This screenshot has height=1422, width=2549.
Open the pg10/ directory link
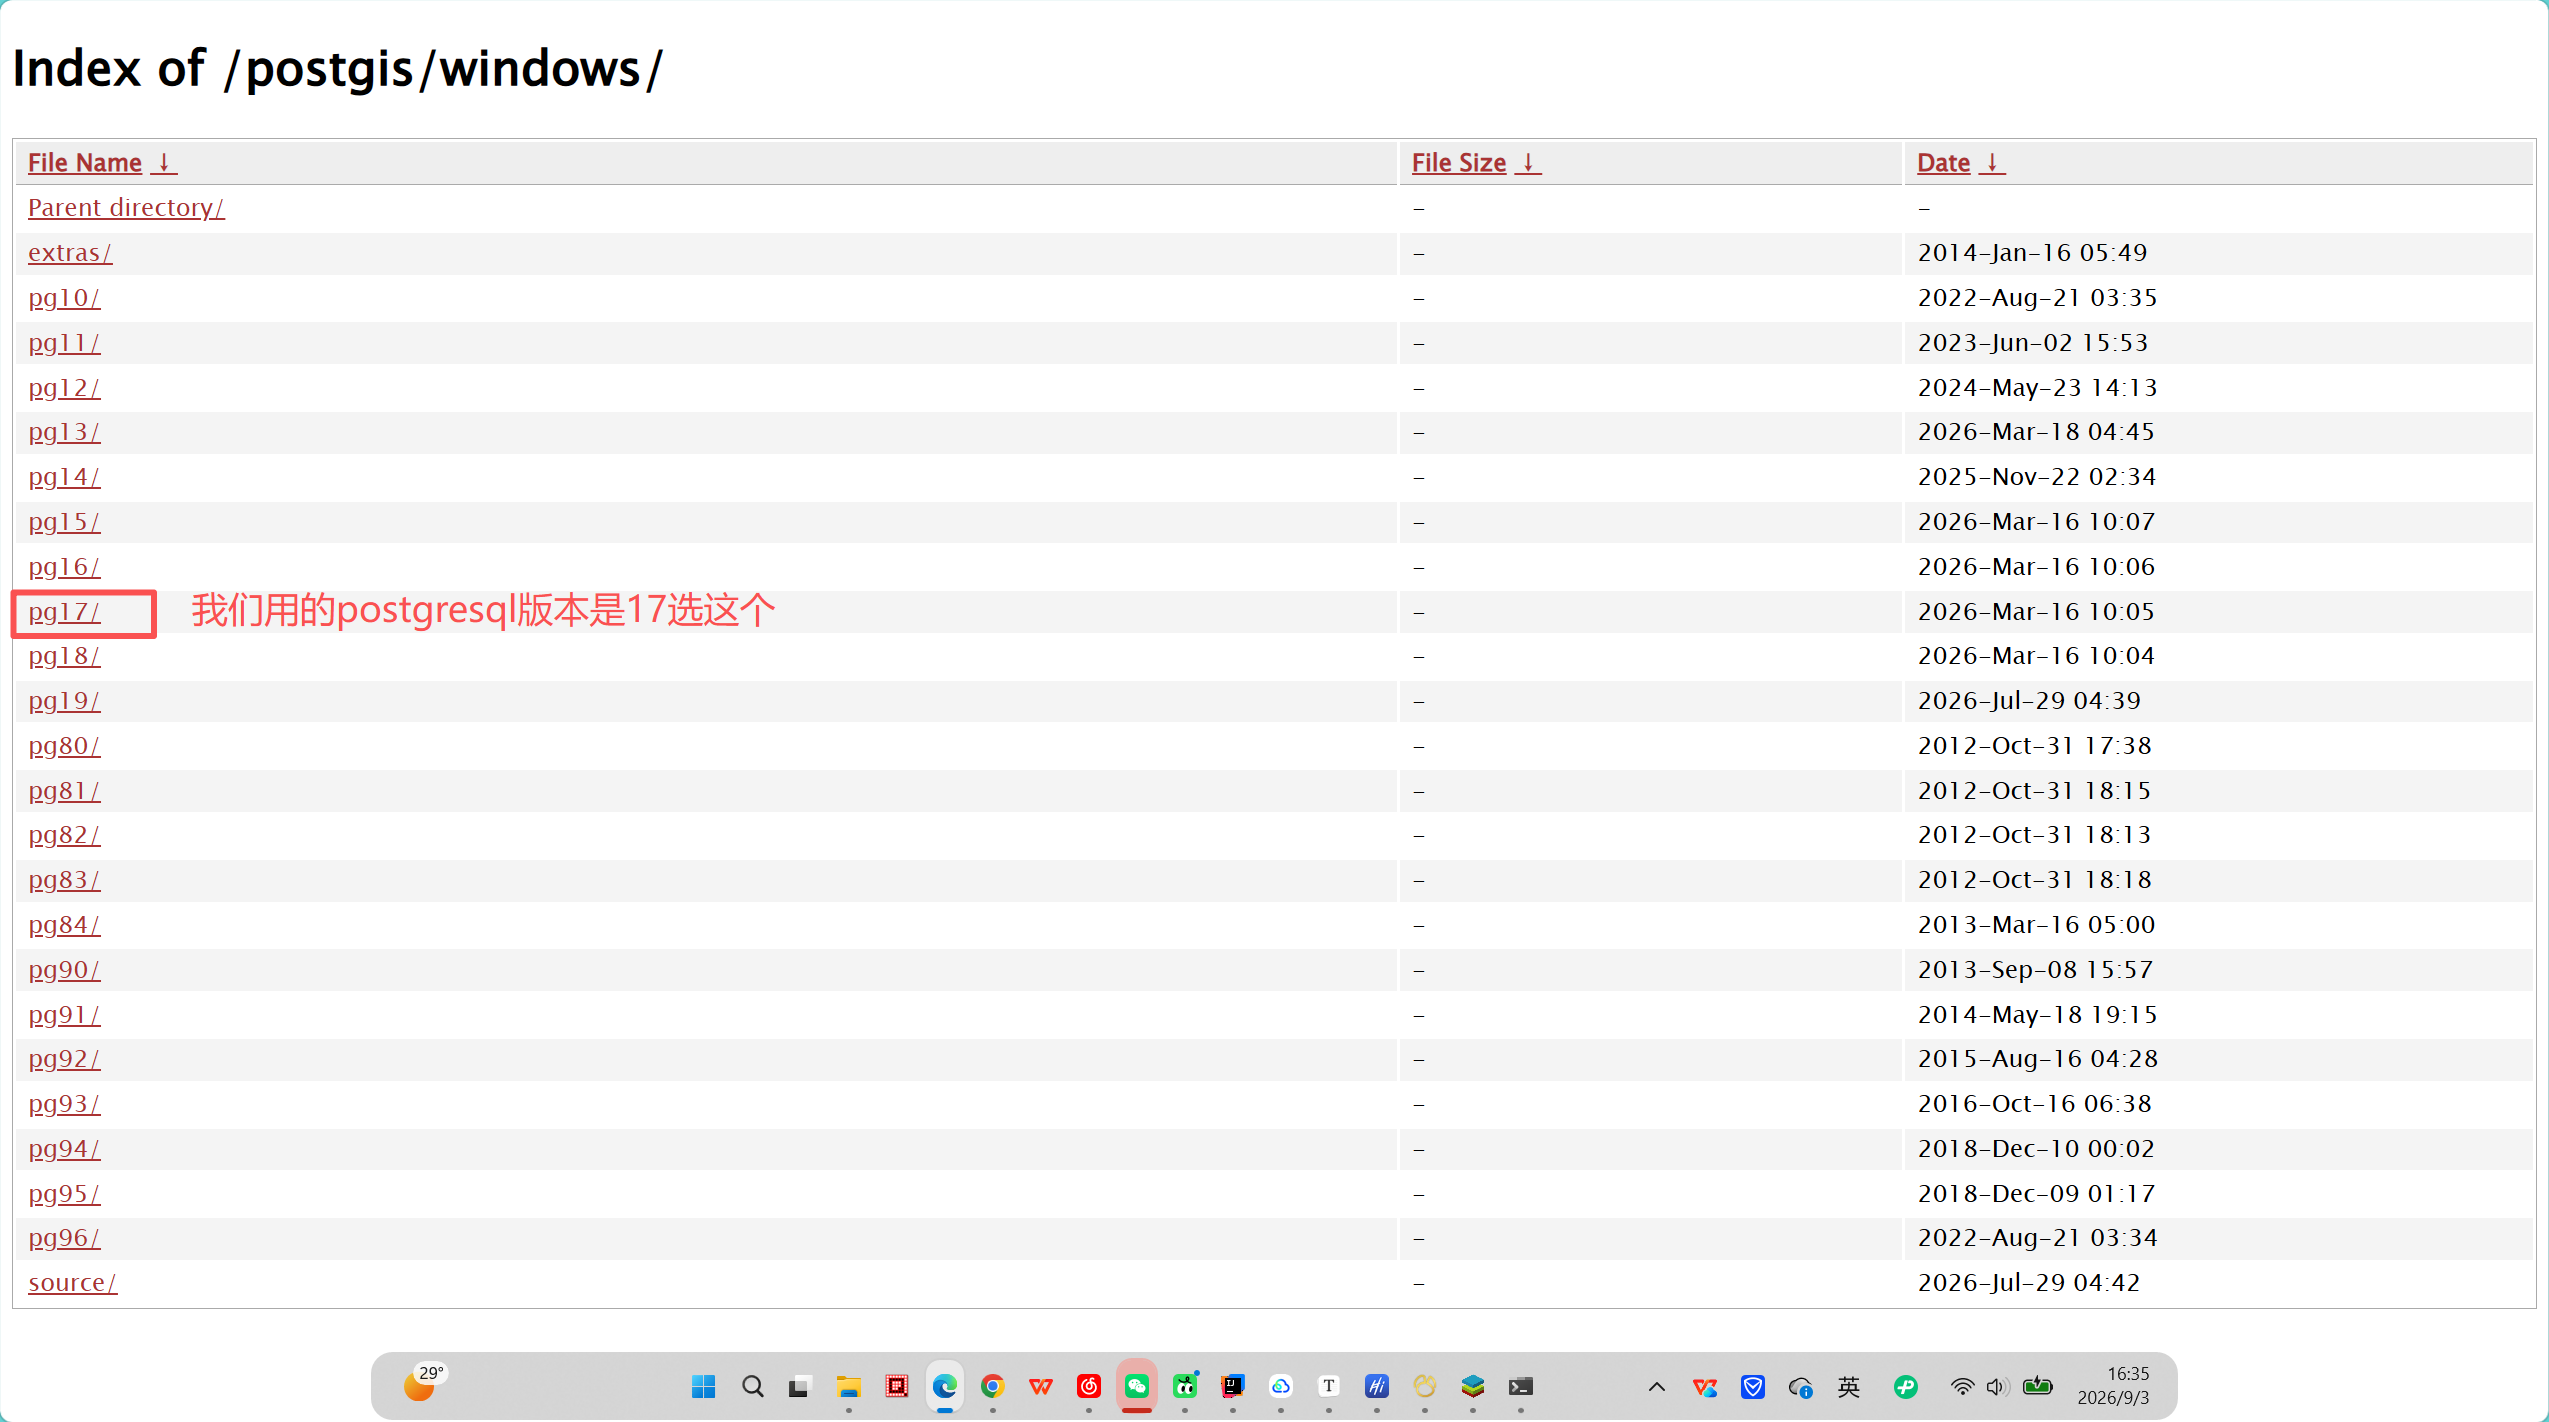click(x=64, y=297)
